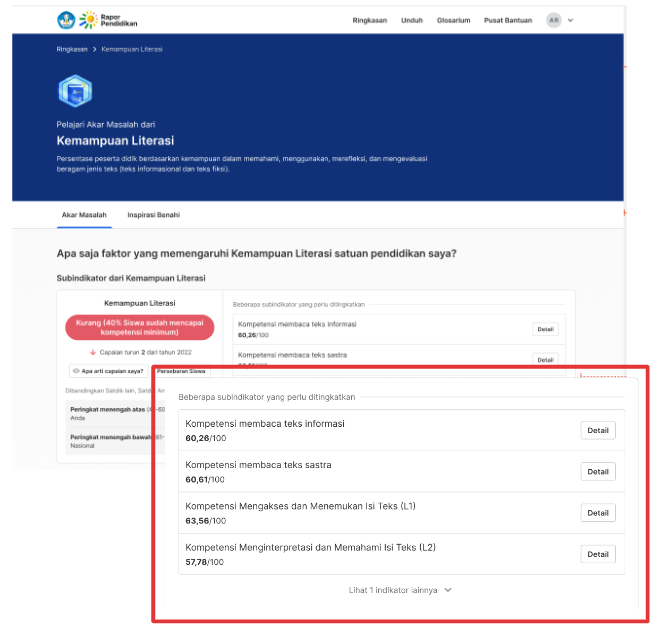657x630 pixels.
Task: Click Capaian turun 2 dari tahun 2022 text
Action: coord(145,352)
